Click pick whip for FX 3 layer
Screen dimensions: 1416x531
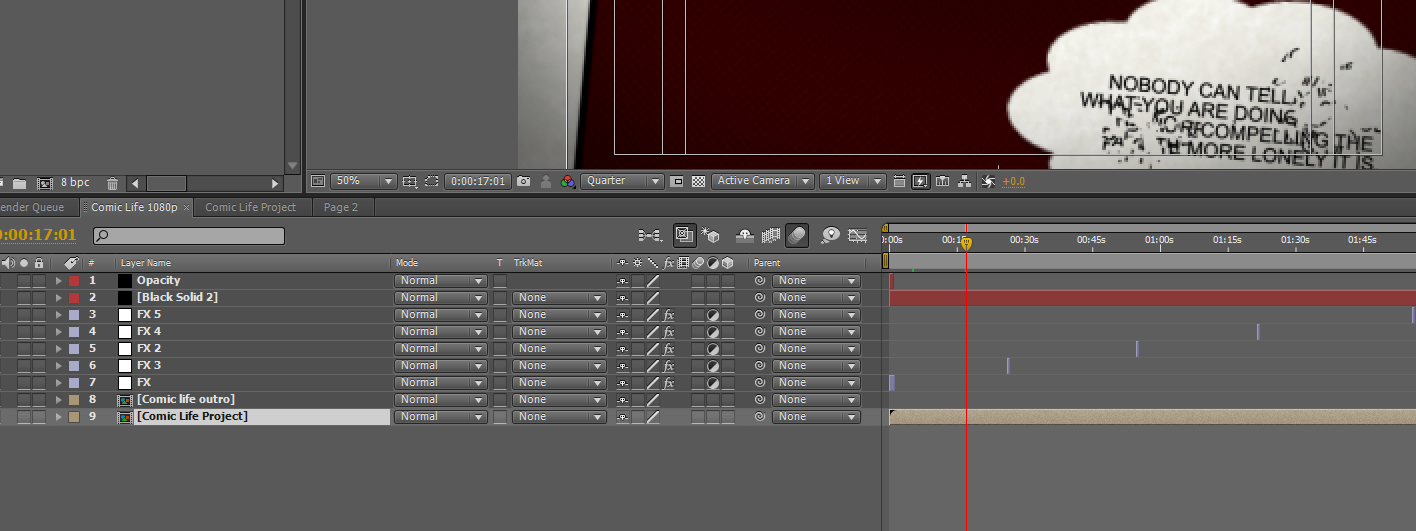click(x=760, y=366)
